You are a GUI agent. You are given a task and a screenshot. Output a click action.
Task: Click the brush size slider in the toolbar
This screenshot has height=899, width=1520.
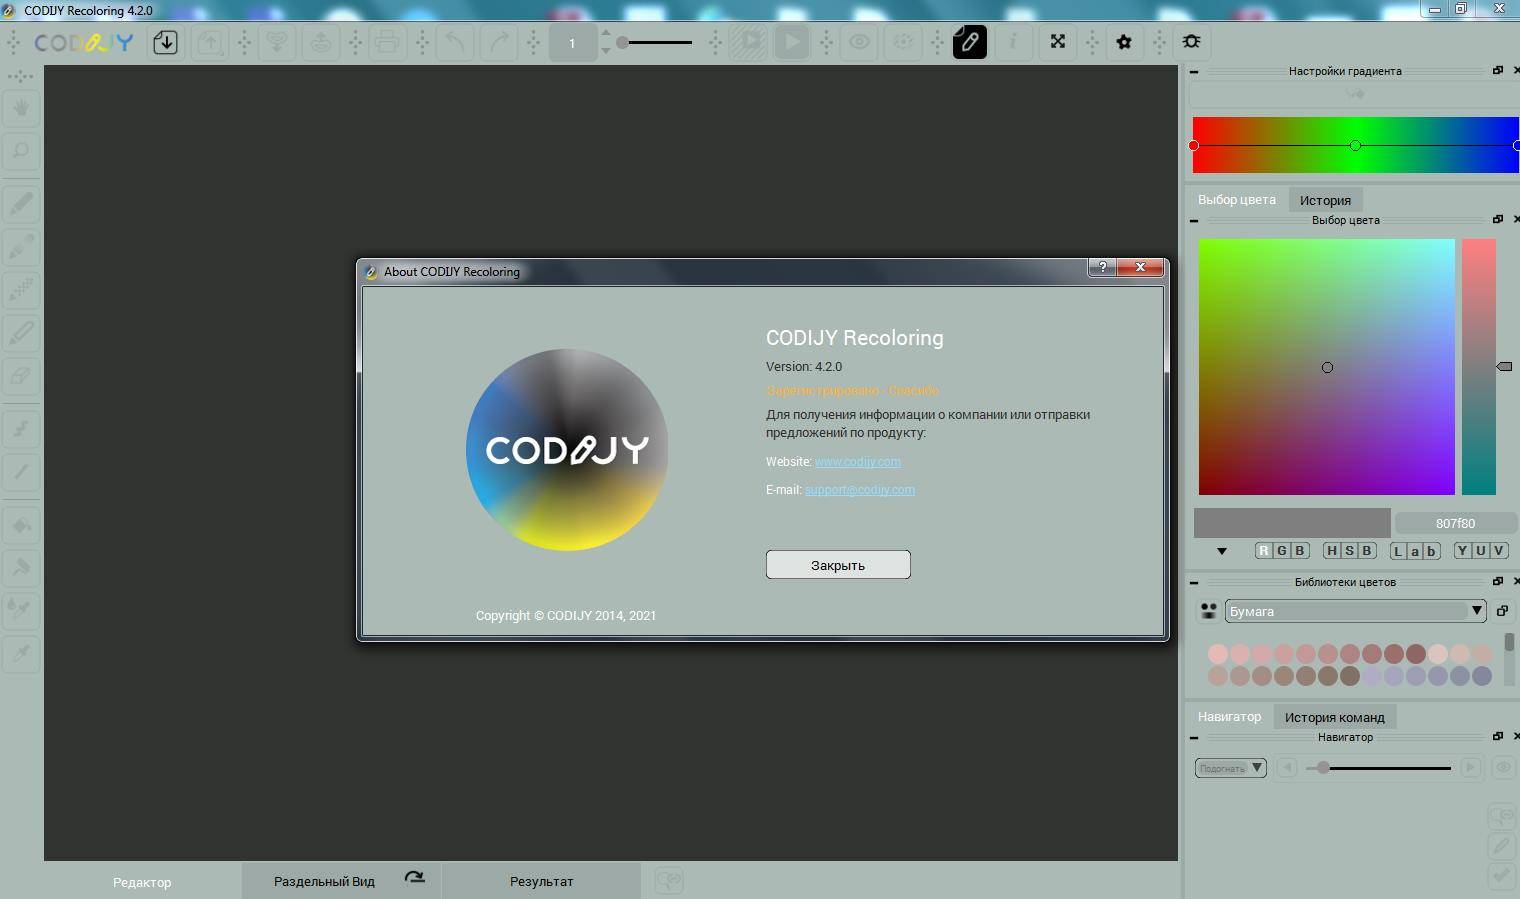tap(654, 43)
